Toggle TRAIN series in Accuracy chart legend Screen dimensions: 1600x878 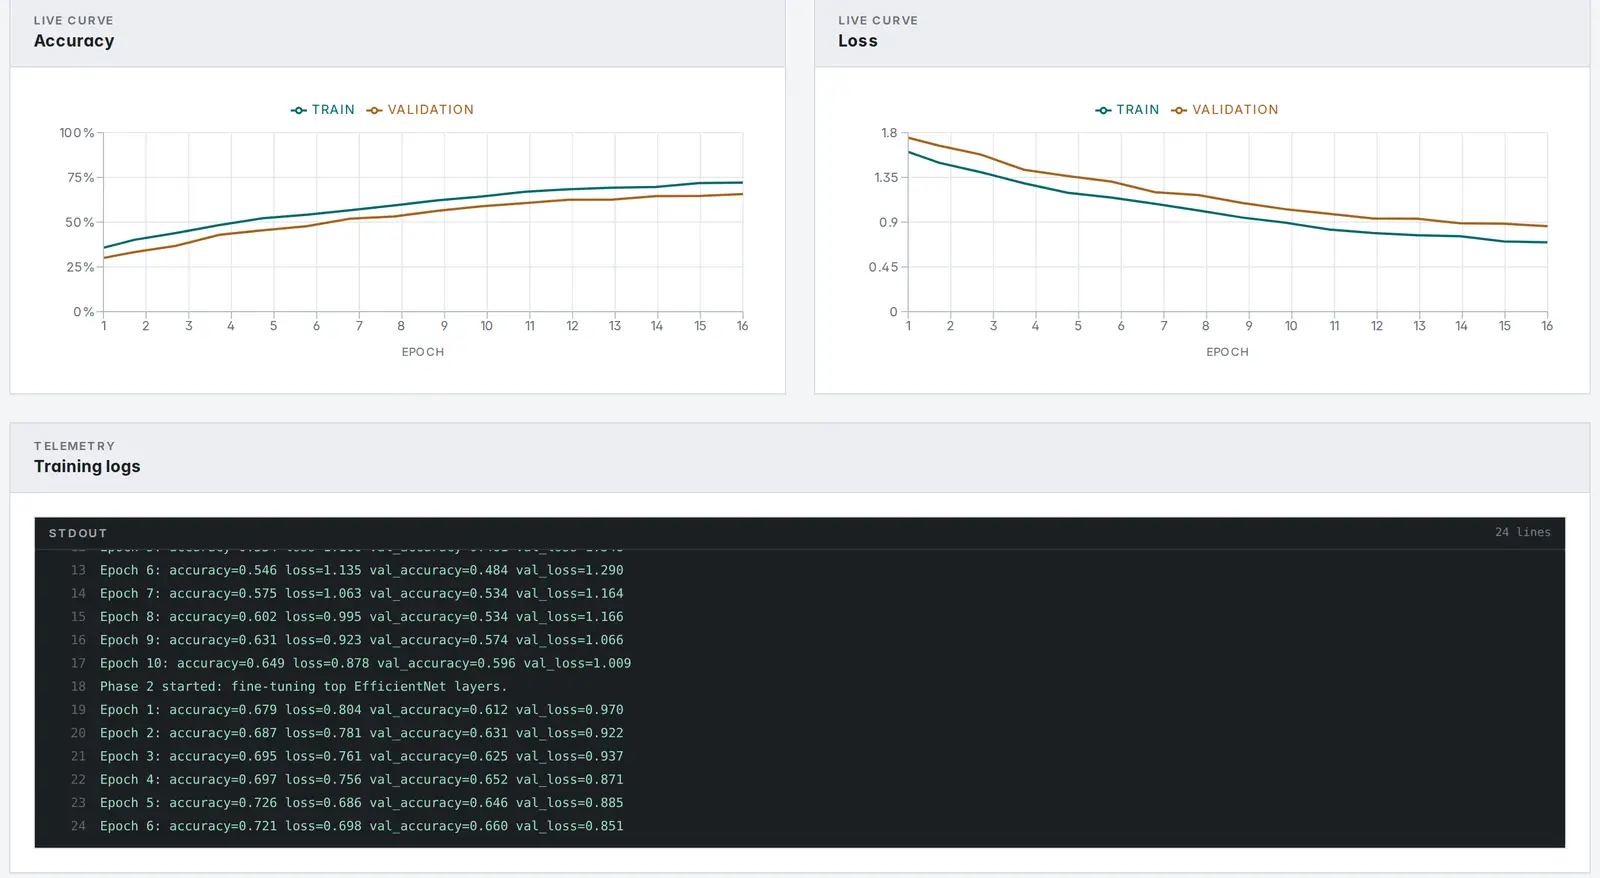click(x=322, y=110)
